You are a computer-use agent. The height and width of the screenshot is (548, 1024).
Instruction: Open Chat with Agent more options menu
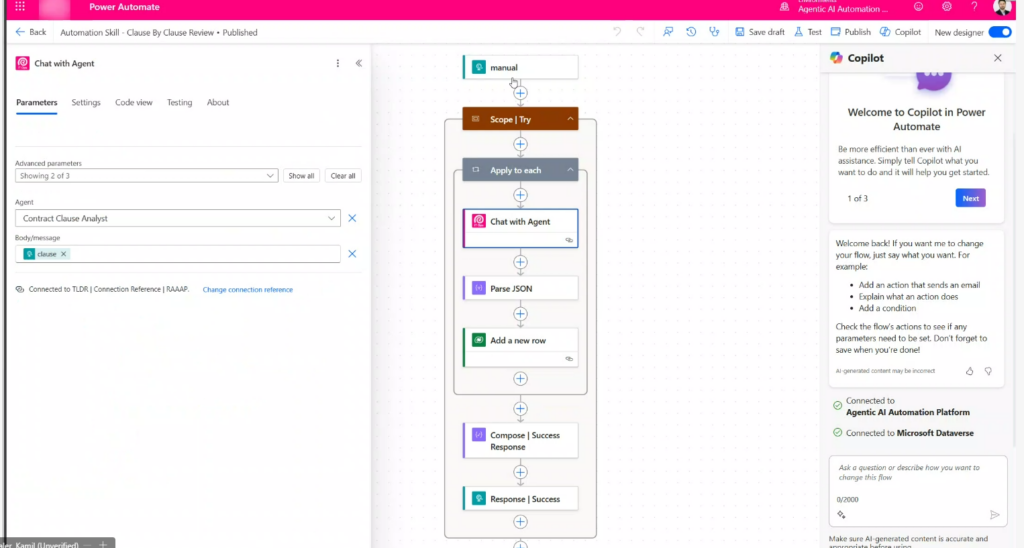point(338,63)
